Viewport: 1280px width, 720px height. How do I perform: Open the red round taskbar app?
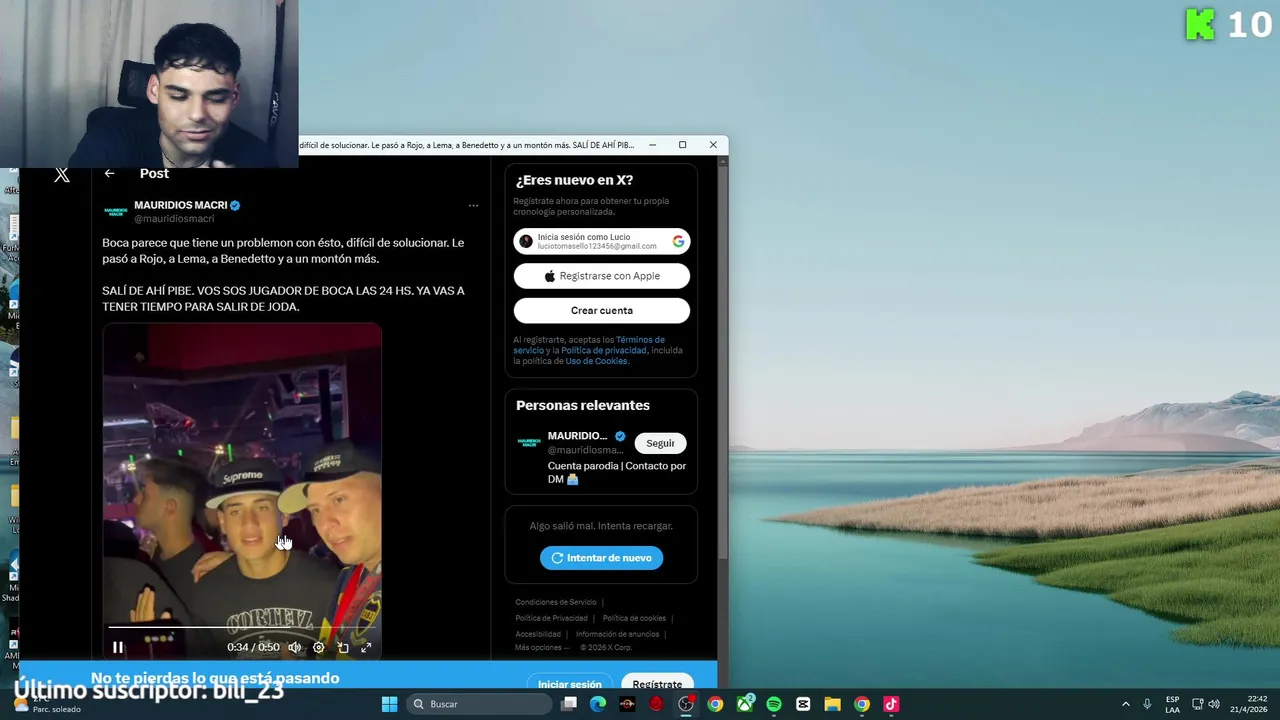coord(656,704)
